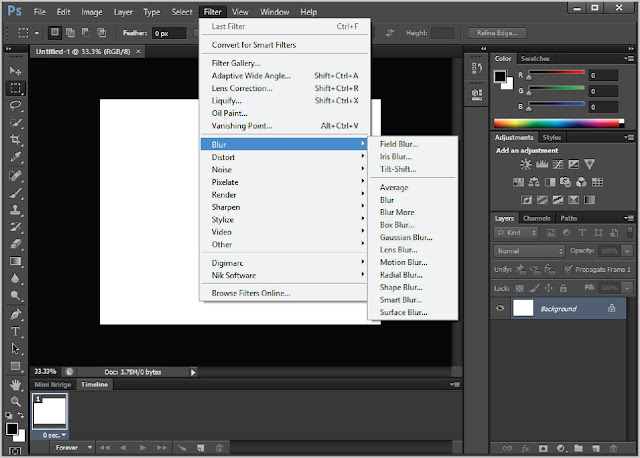Duplicate selected frame in timeline
The width and height of the screenshot is (640, 458).
point(200,448)
